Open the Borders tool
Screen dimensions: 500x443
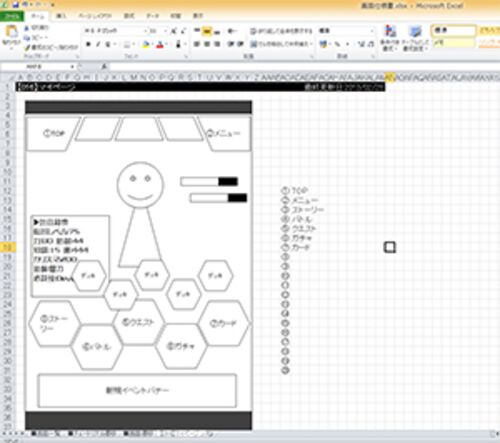point(127,44)
